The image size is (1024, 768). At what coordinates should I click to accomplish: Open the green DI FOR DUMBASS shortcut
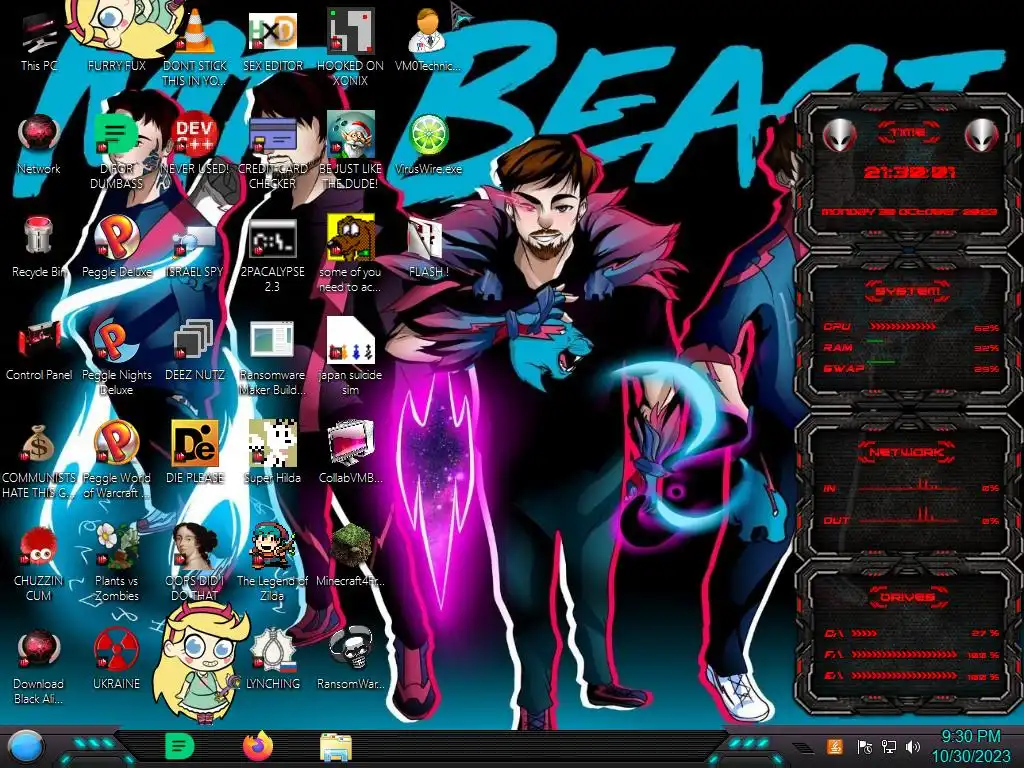(116, 152)
